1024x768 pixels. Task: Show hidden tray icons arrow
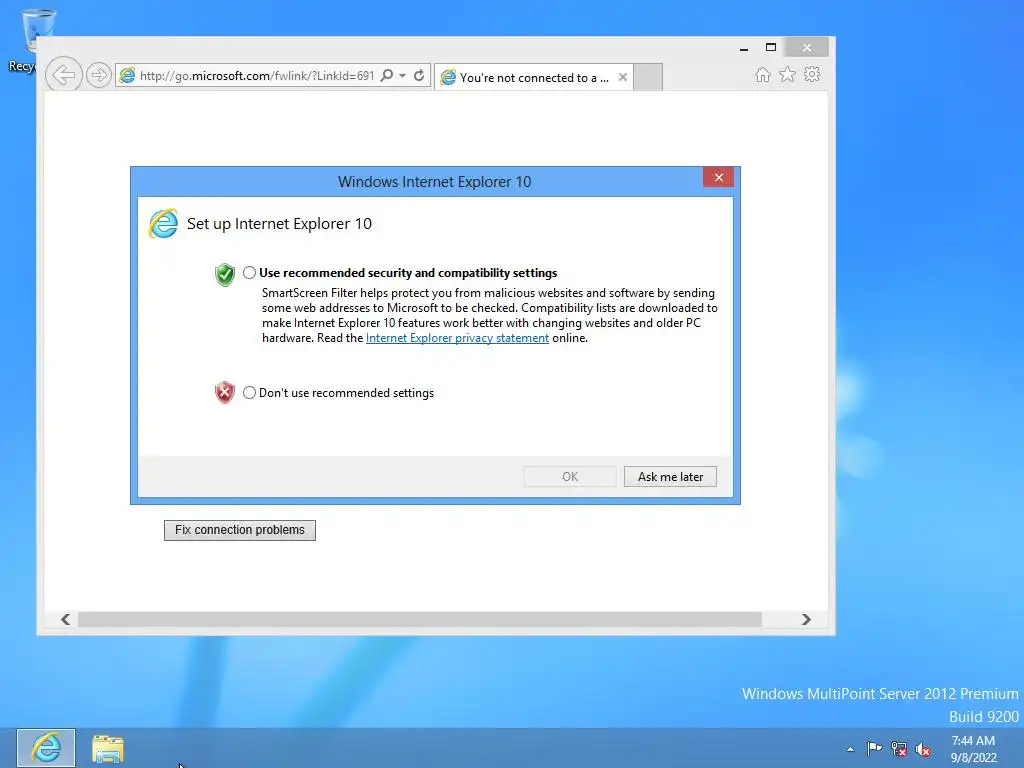click(850, 749)
